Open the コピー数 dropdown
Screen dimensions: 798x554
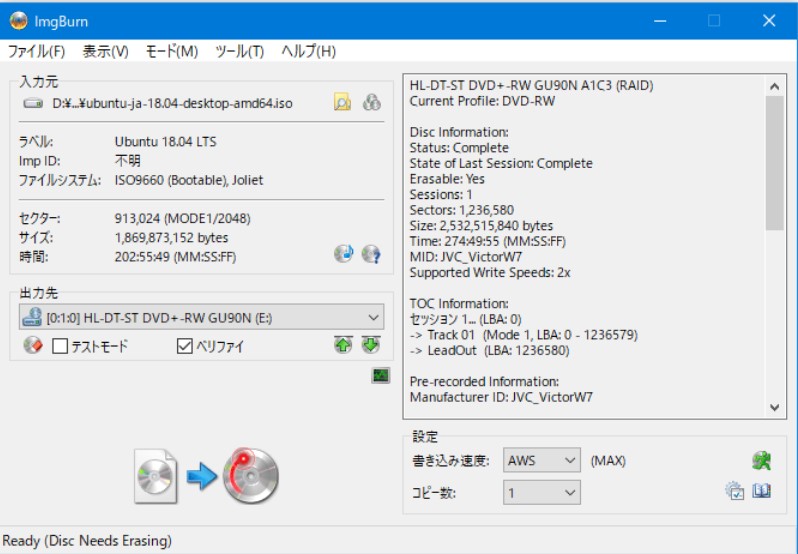[542, 492]
